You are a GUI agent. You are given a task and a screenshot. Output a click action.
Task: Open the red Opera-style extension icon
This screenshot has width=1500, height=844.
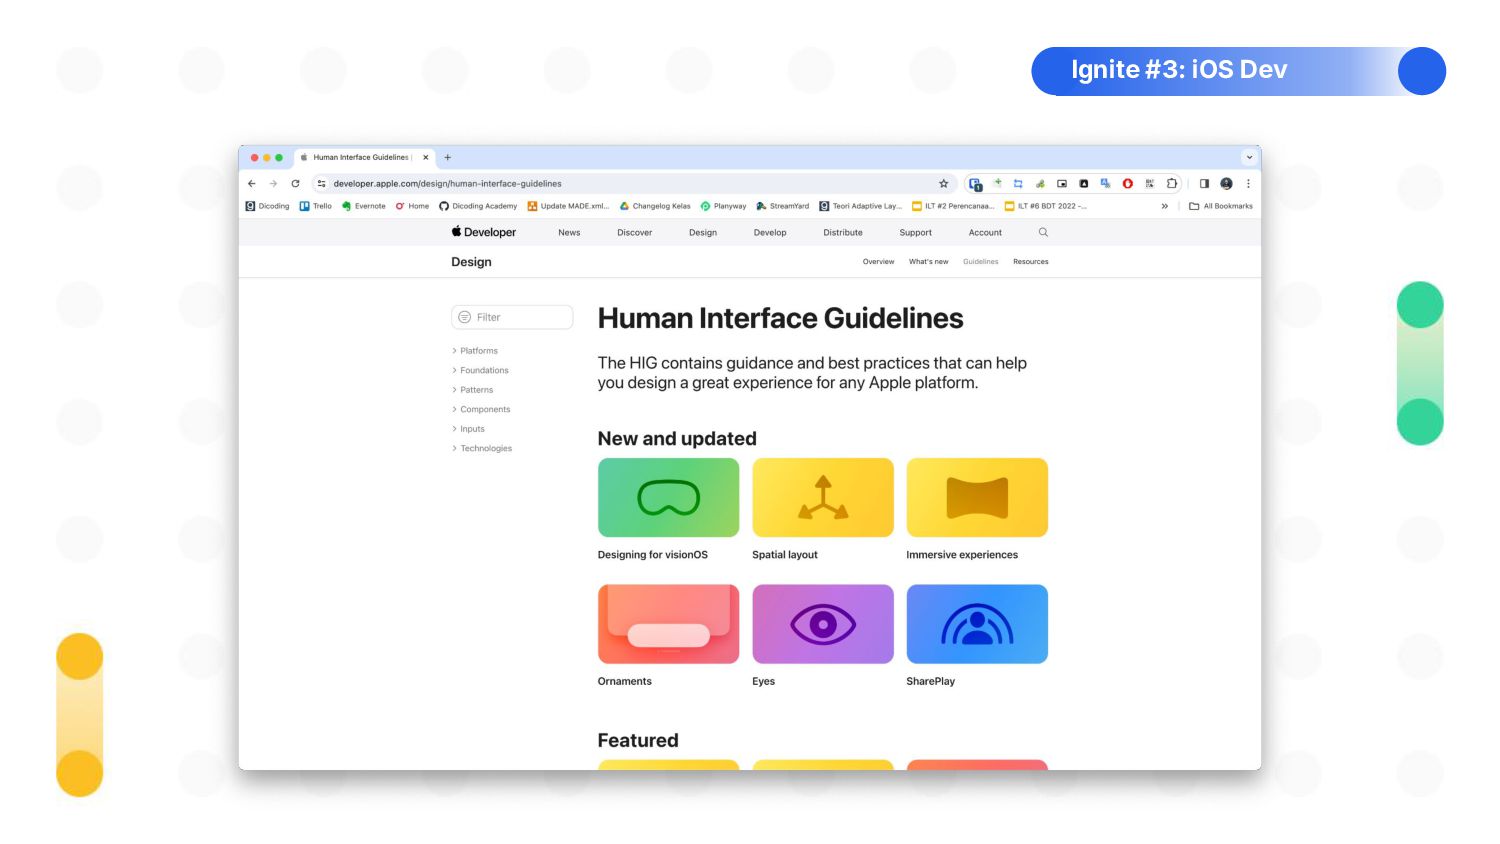point(1128,184)
